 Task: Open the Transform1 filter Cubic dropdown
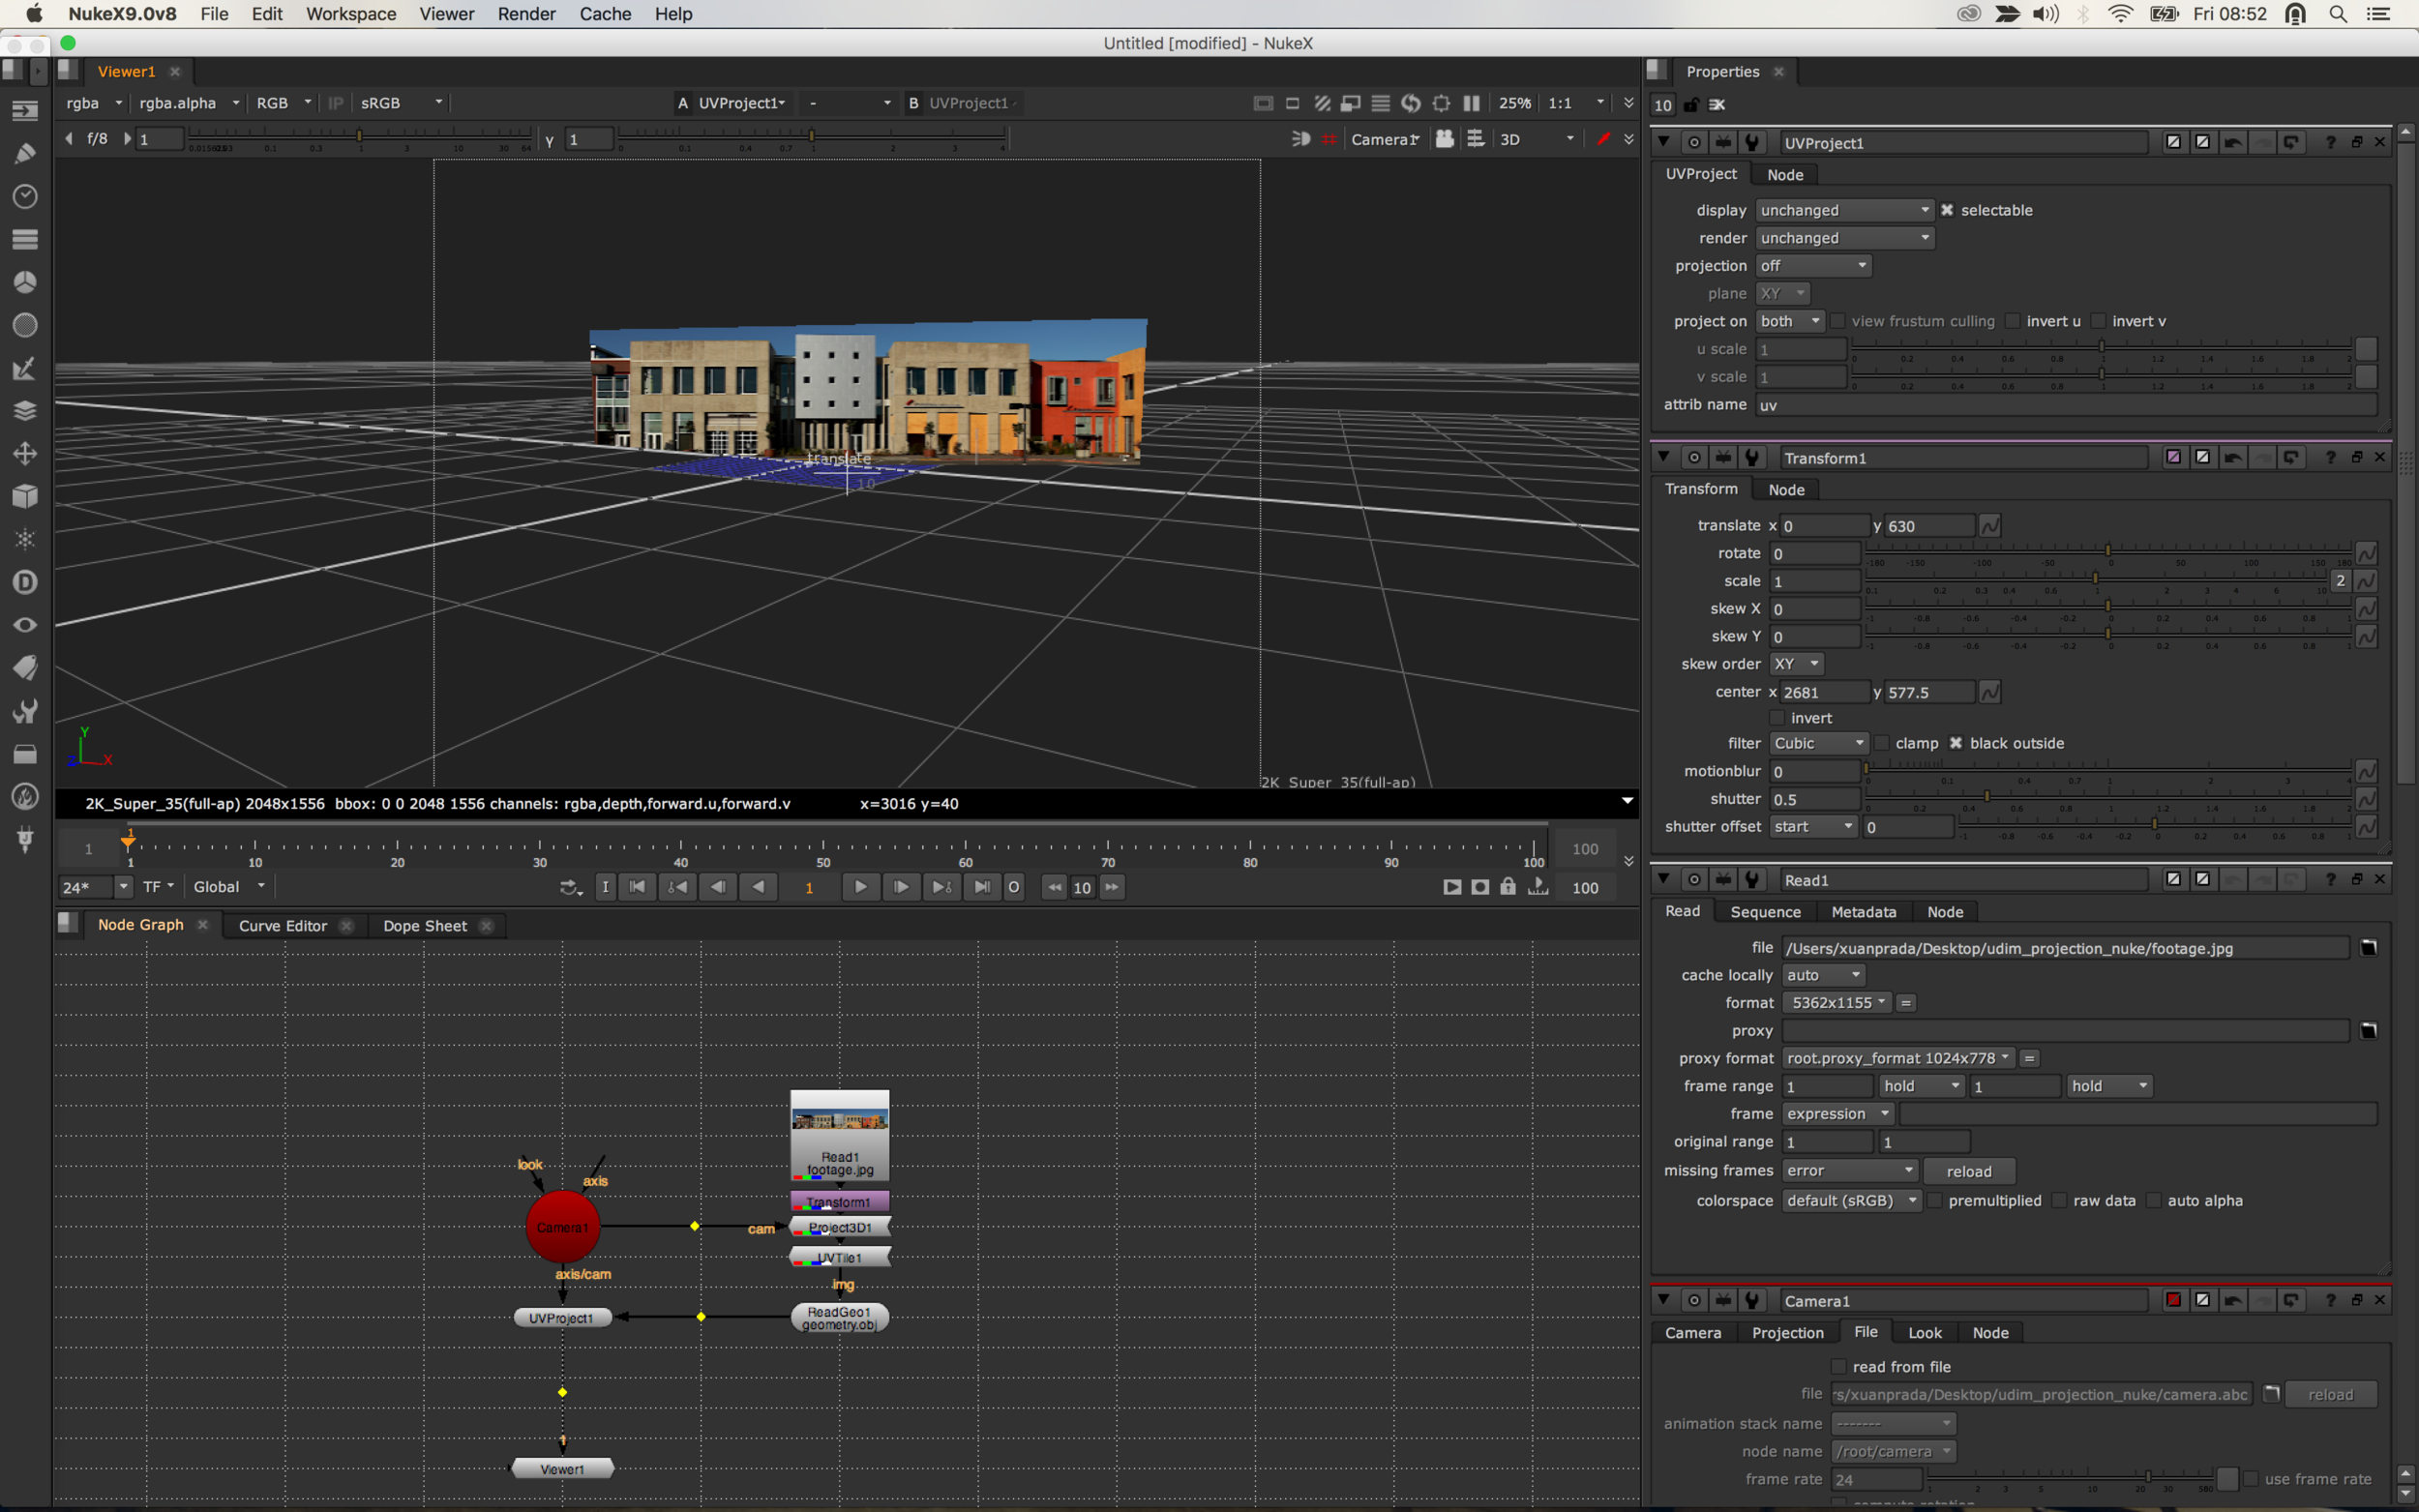1819,743
